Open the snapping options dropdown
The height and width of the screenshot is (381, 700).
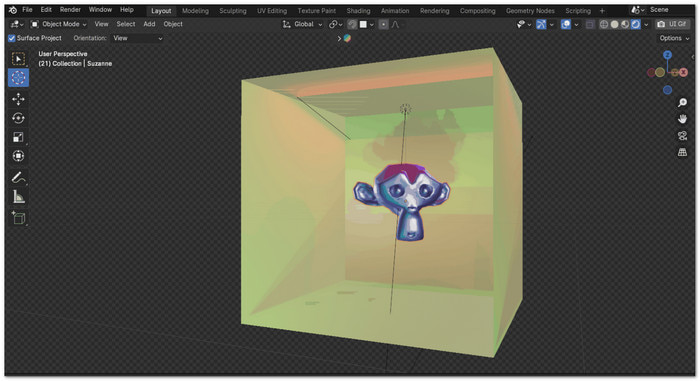tap(367, 25)
